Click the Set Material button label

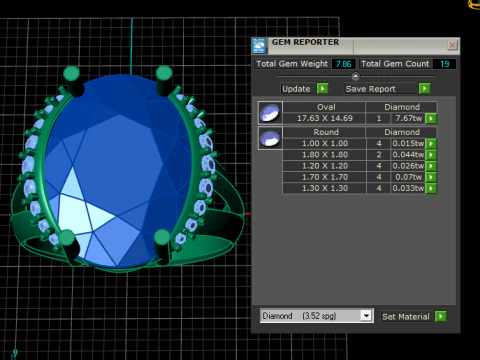click(x=406, y=317)
